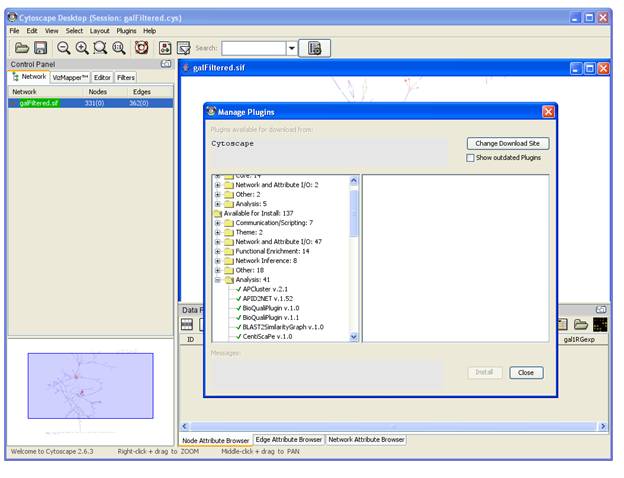
Task: Click the Cytoscape icon in Manage Plugins title bar
Action: coord(211,111)
